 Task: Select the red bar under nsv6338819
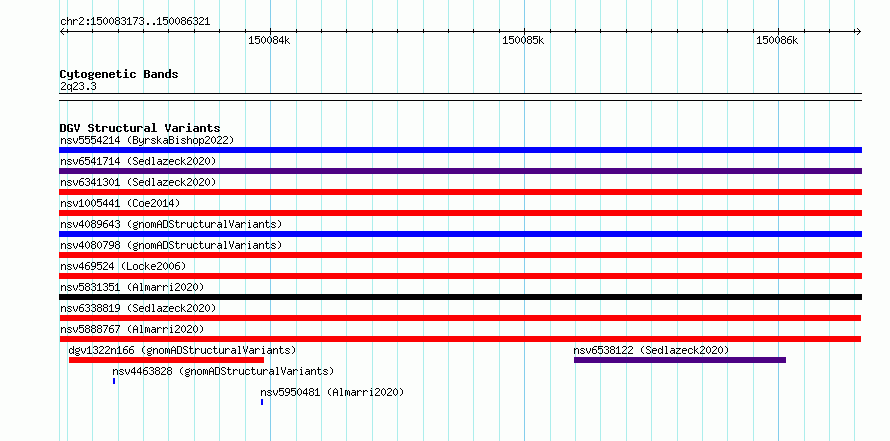tap(460, 318)
